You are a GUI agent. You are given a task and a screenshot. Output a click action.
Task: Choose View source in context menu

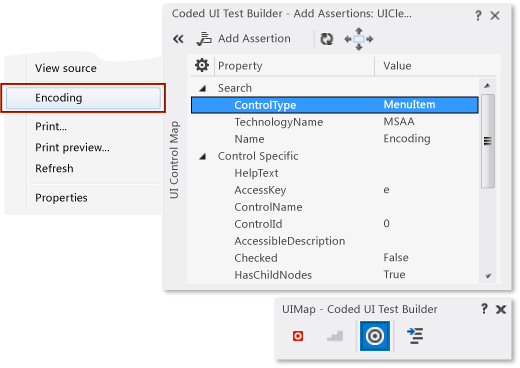[x=66, y=68]
